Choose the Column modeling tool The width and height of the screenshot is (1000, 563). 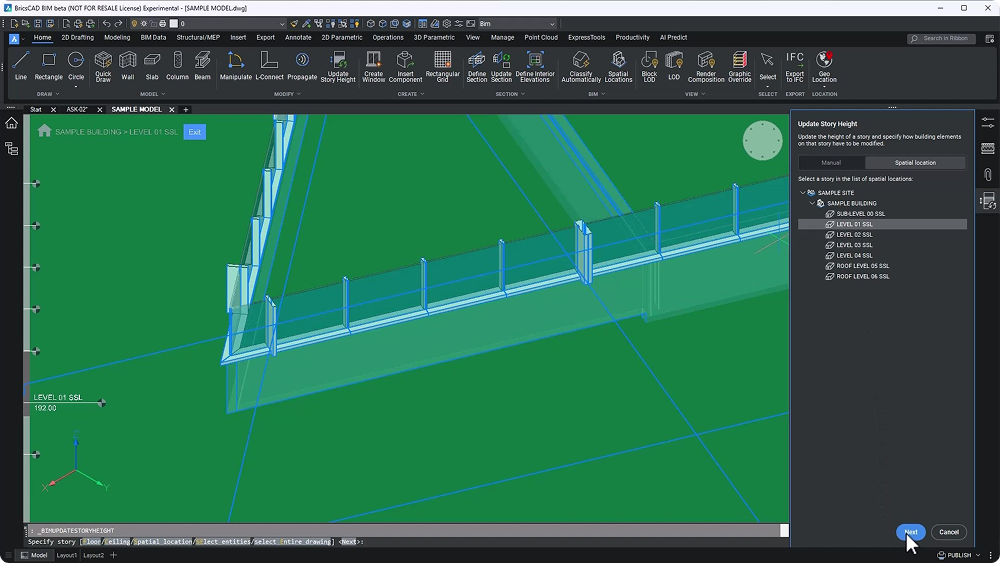tap(177, 66)
